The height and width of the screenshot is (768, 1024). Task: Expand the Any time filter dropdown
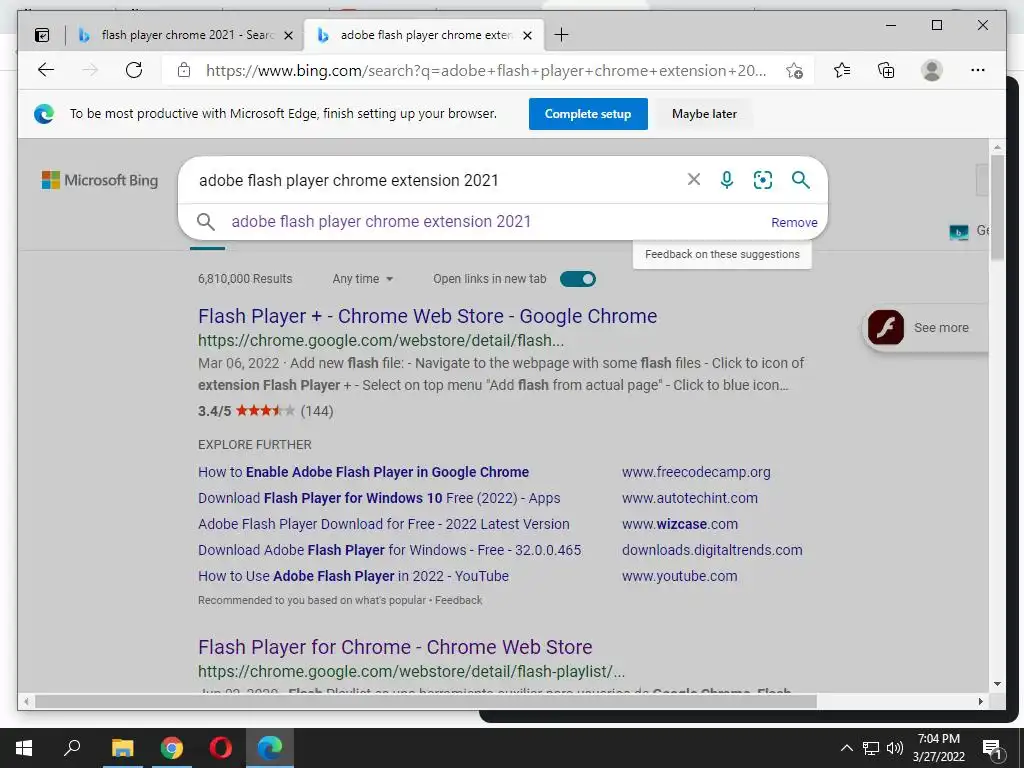(x=362, y=279)
